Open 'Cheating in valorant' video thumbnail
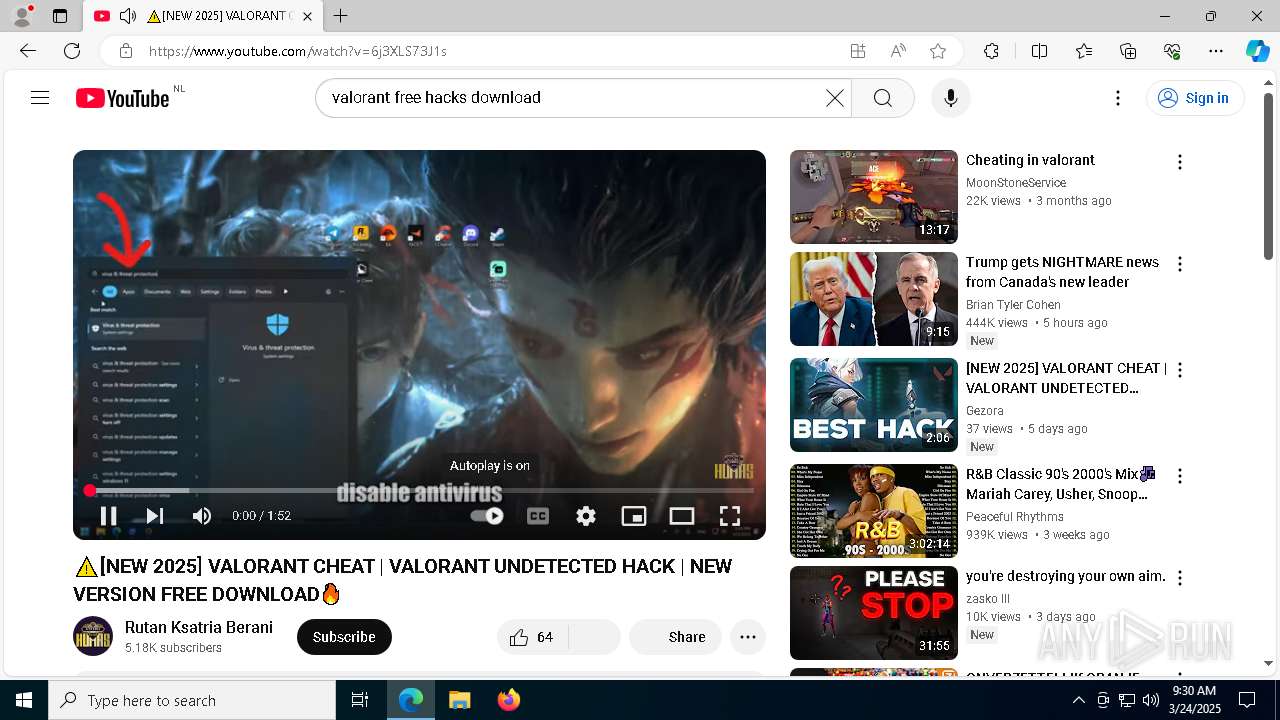The image size is (1280, 720). click(x=874, y=197)
